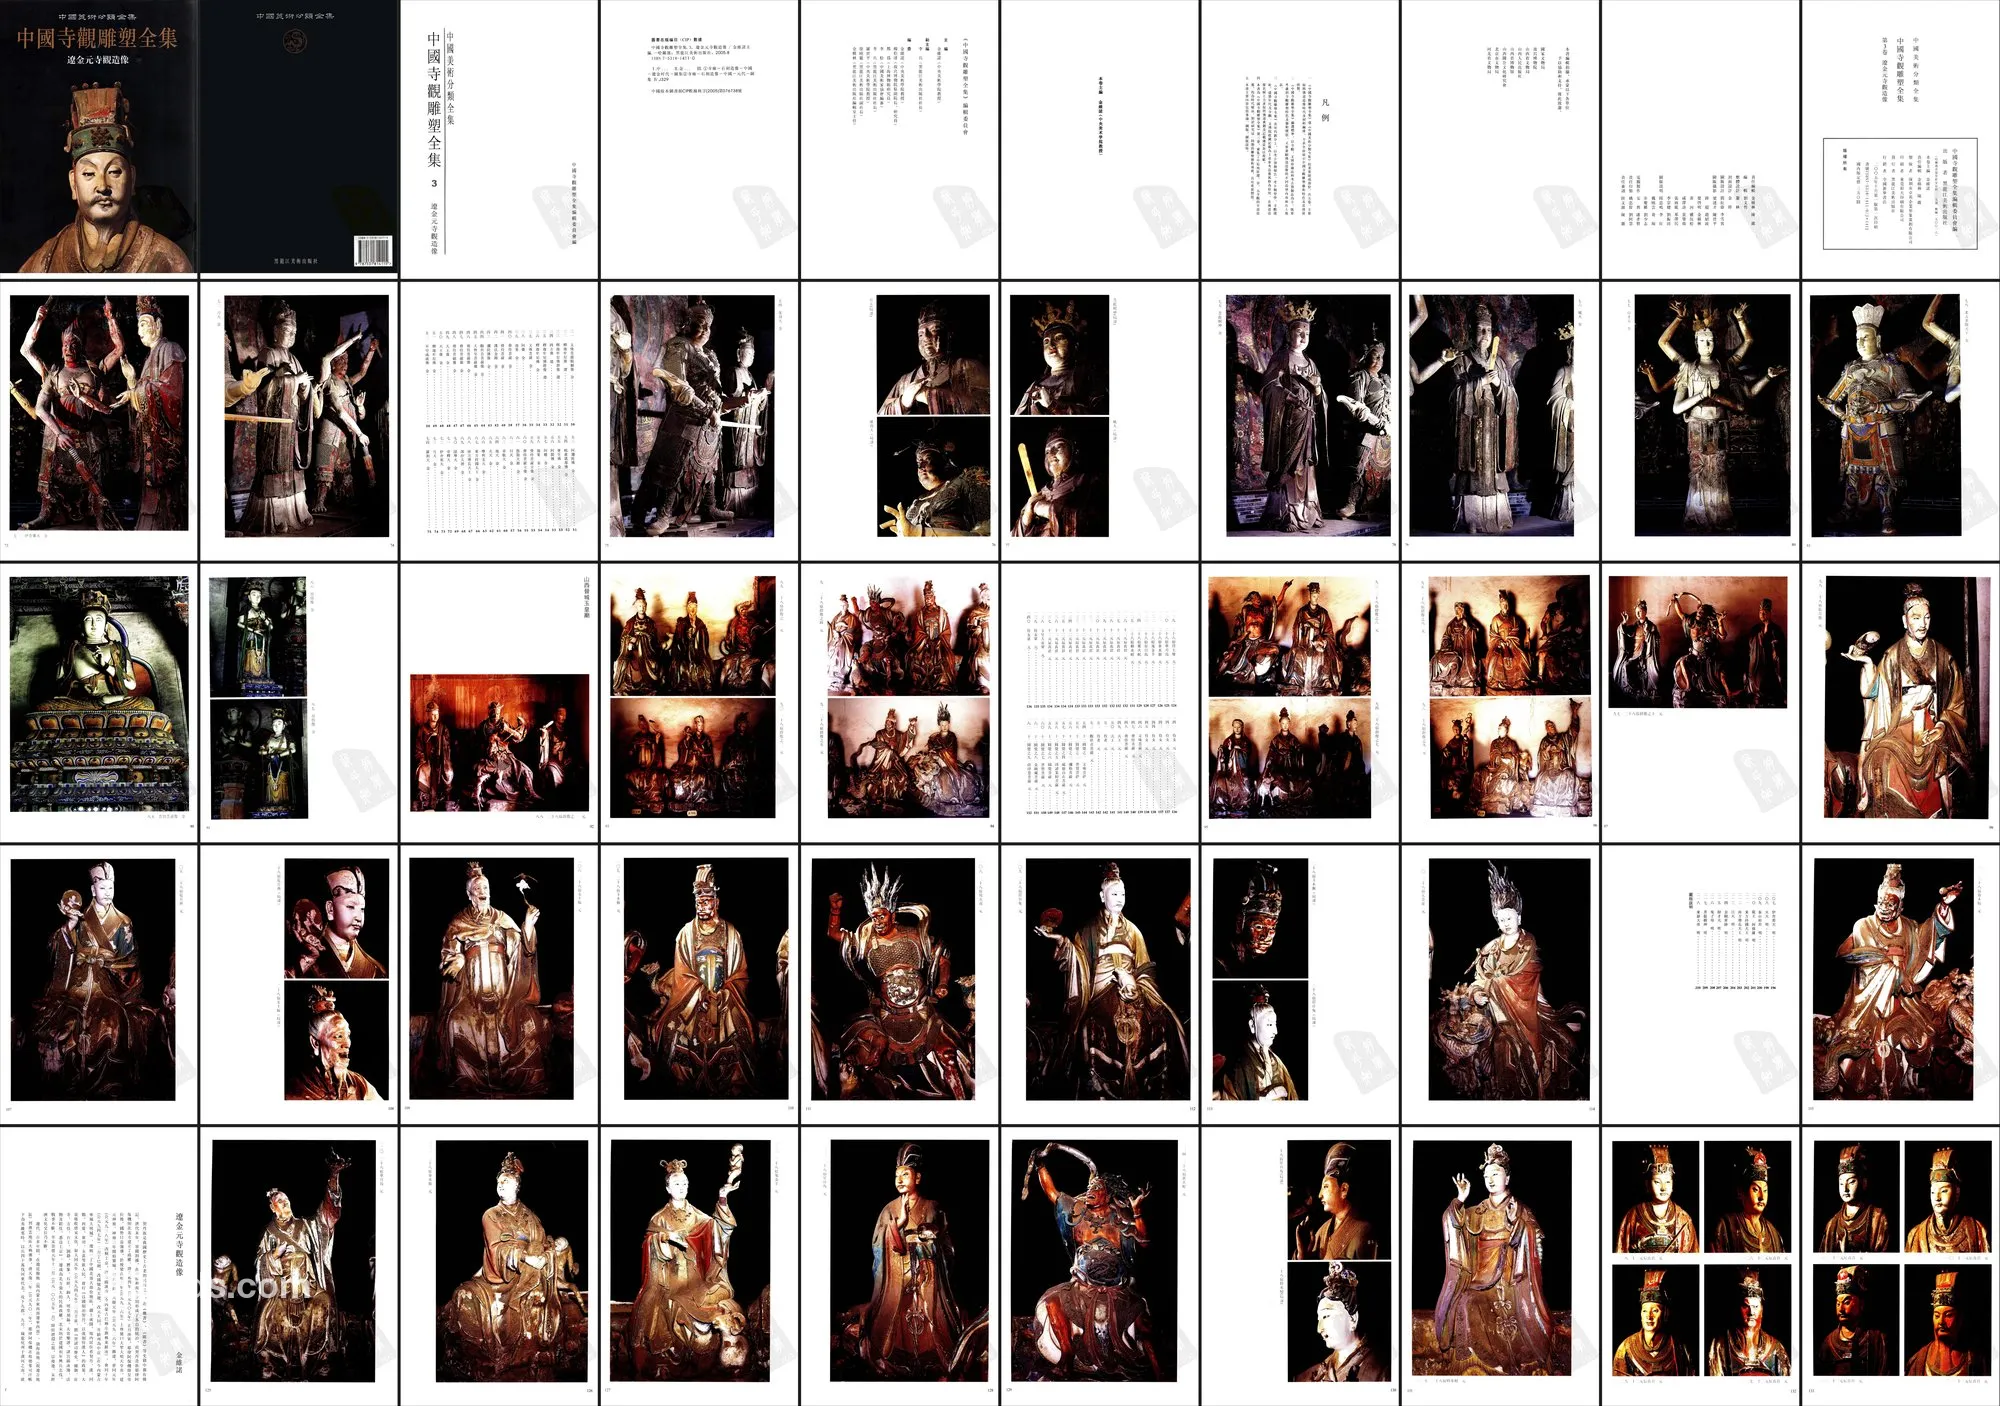The width and height of the screenshot is (2000, 1406).
Task: Open the colophon page with boxed text
Action: (x=1899, y=192)
